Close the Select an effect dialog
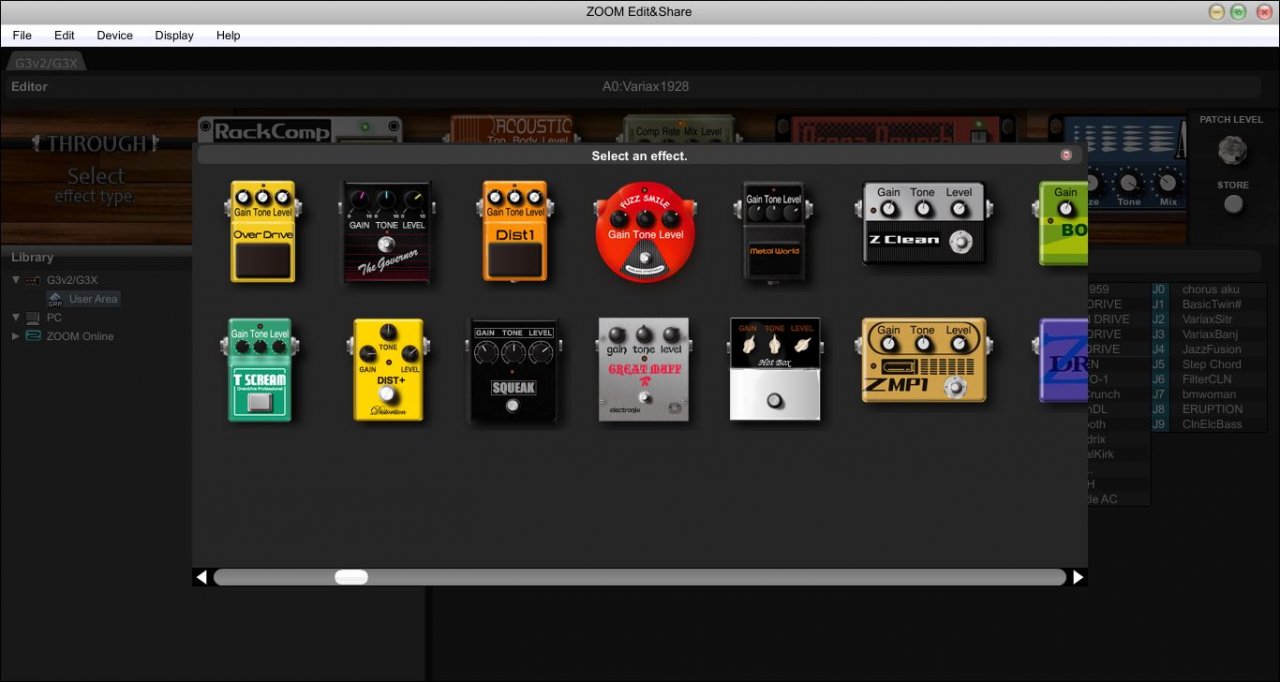 [1066, 155]
